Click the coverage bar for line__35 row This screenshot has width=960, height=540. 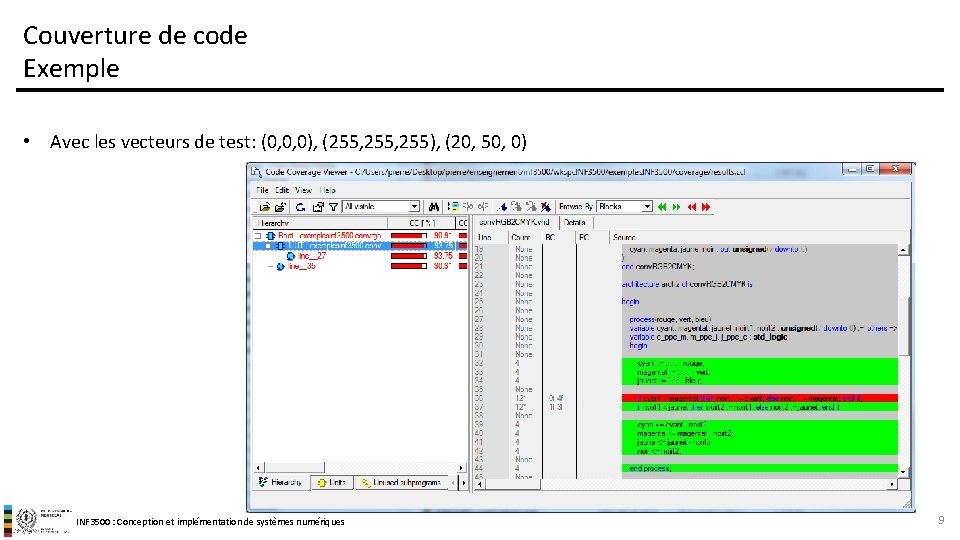[x=409, y=266]
